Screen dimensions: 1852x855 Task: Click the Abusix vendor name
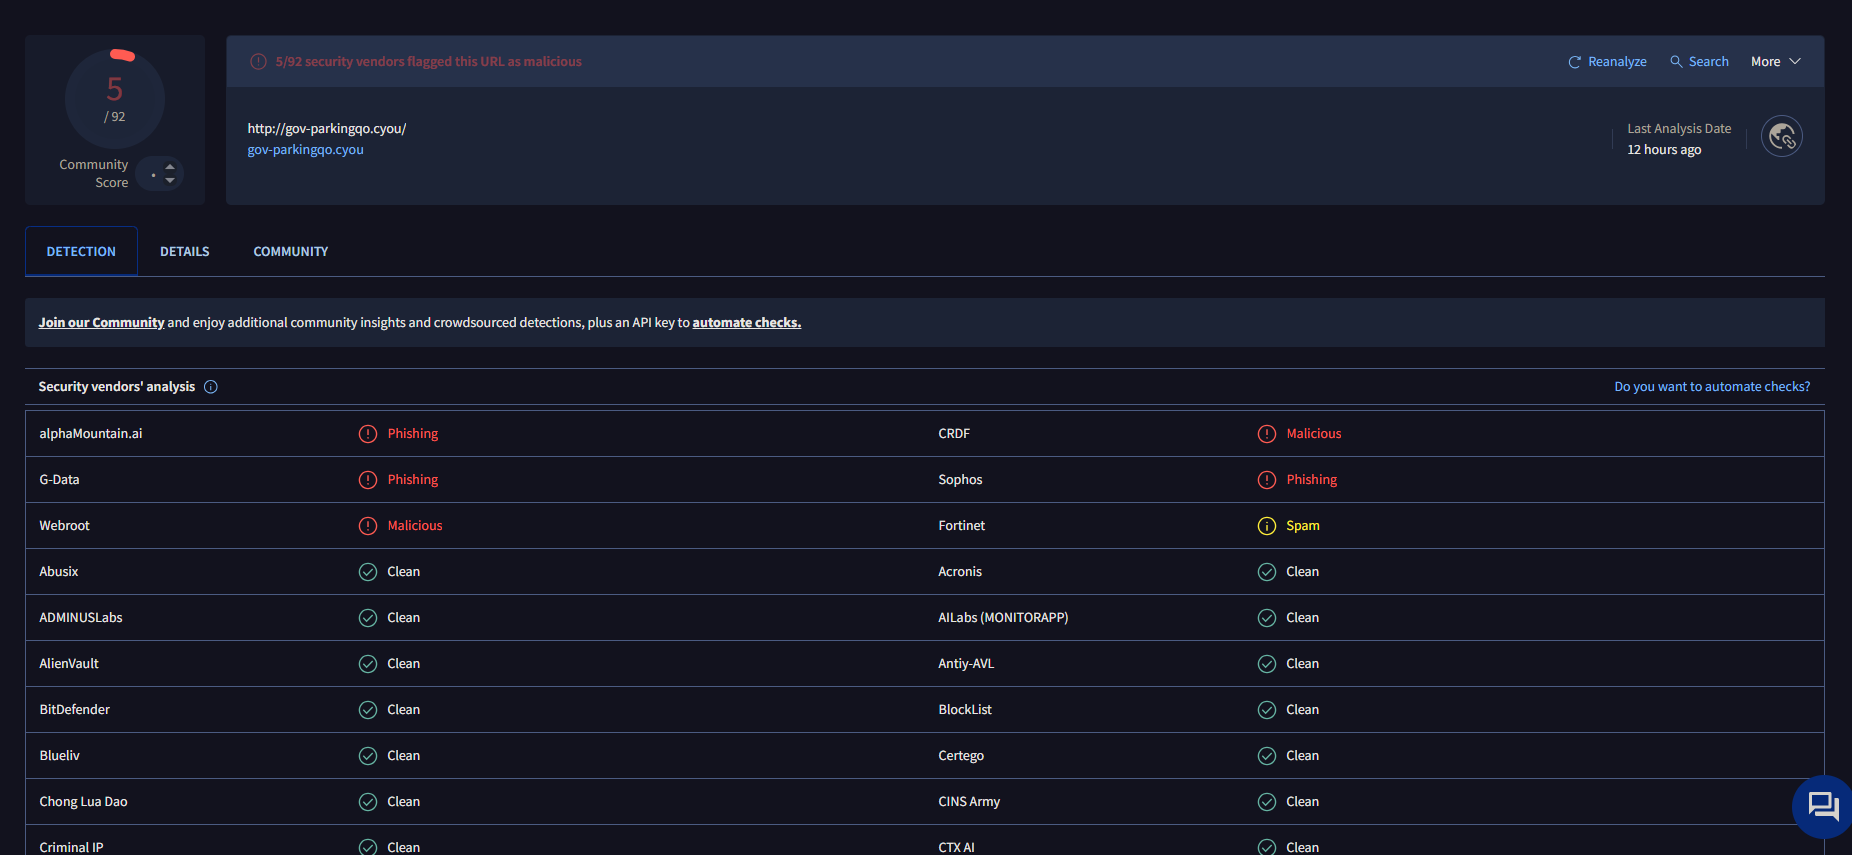[58, 572]
